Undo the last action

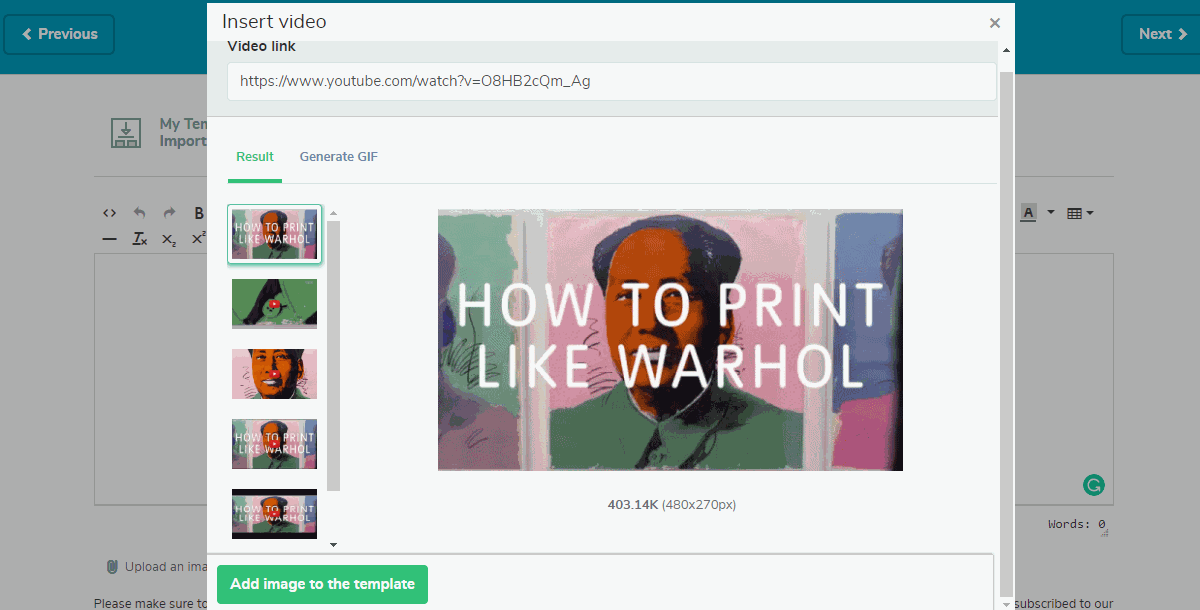tap(139, 212)
